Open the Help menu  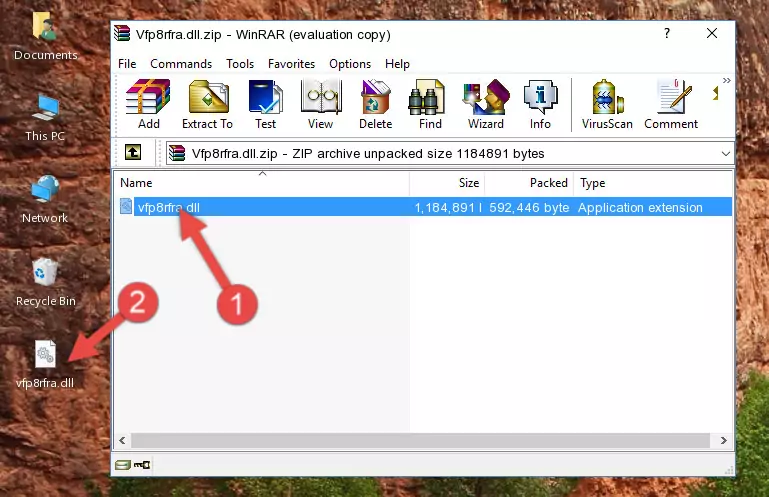[397, 64]
